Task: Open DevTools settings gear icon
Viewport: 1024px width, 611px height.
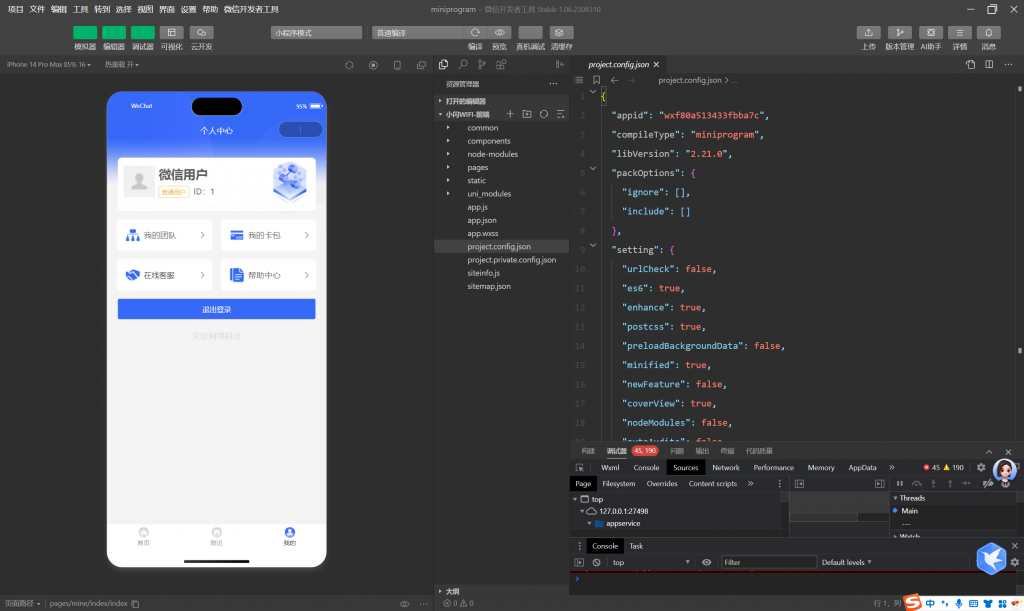Action: tap(981, 467)
